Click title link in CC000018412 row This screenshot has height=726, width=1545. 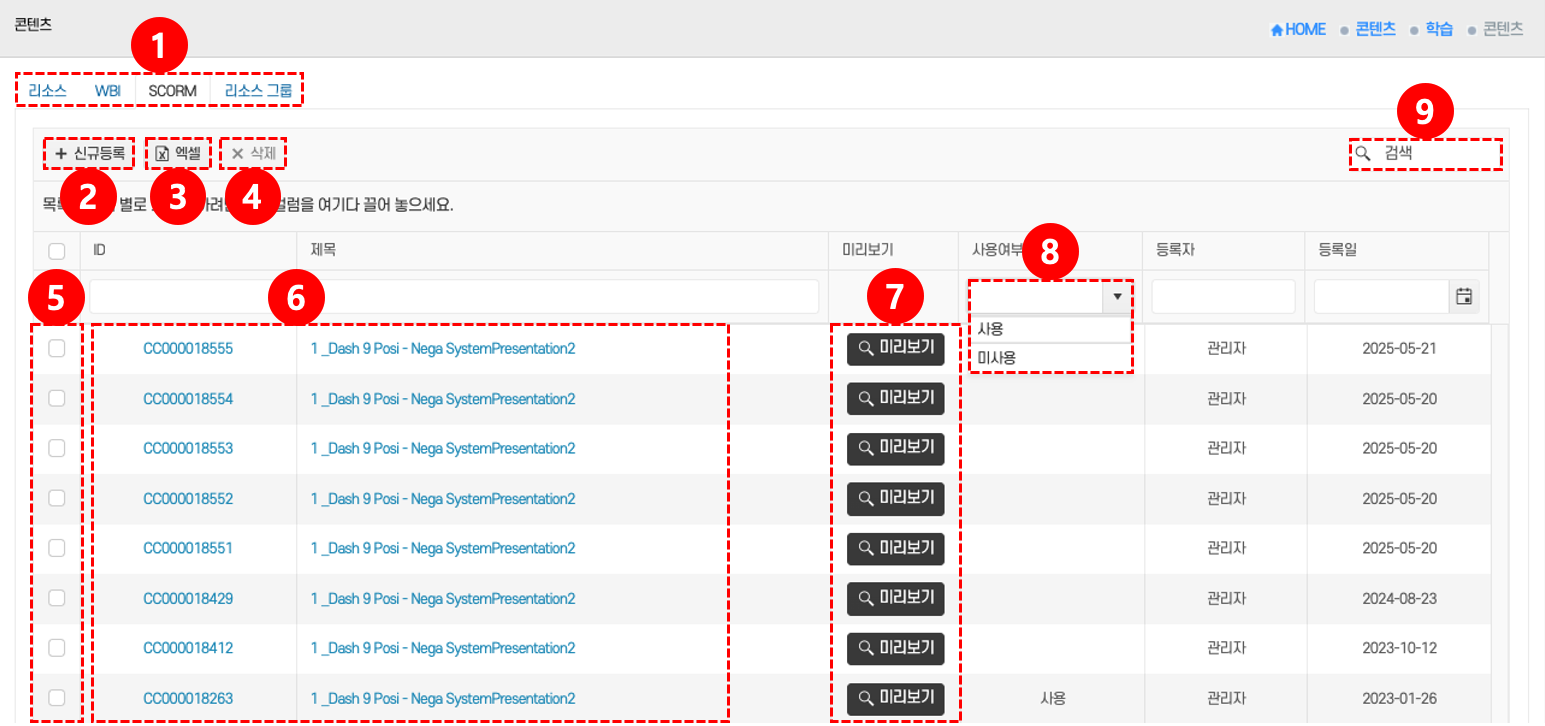pyautogui.click(x=443, y=648)
